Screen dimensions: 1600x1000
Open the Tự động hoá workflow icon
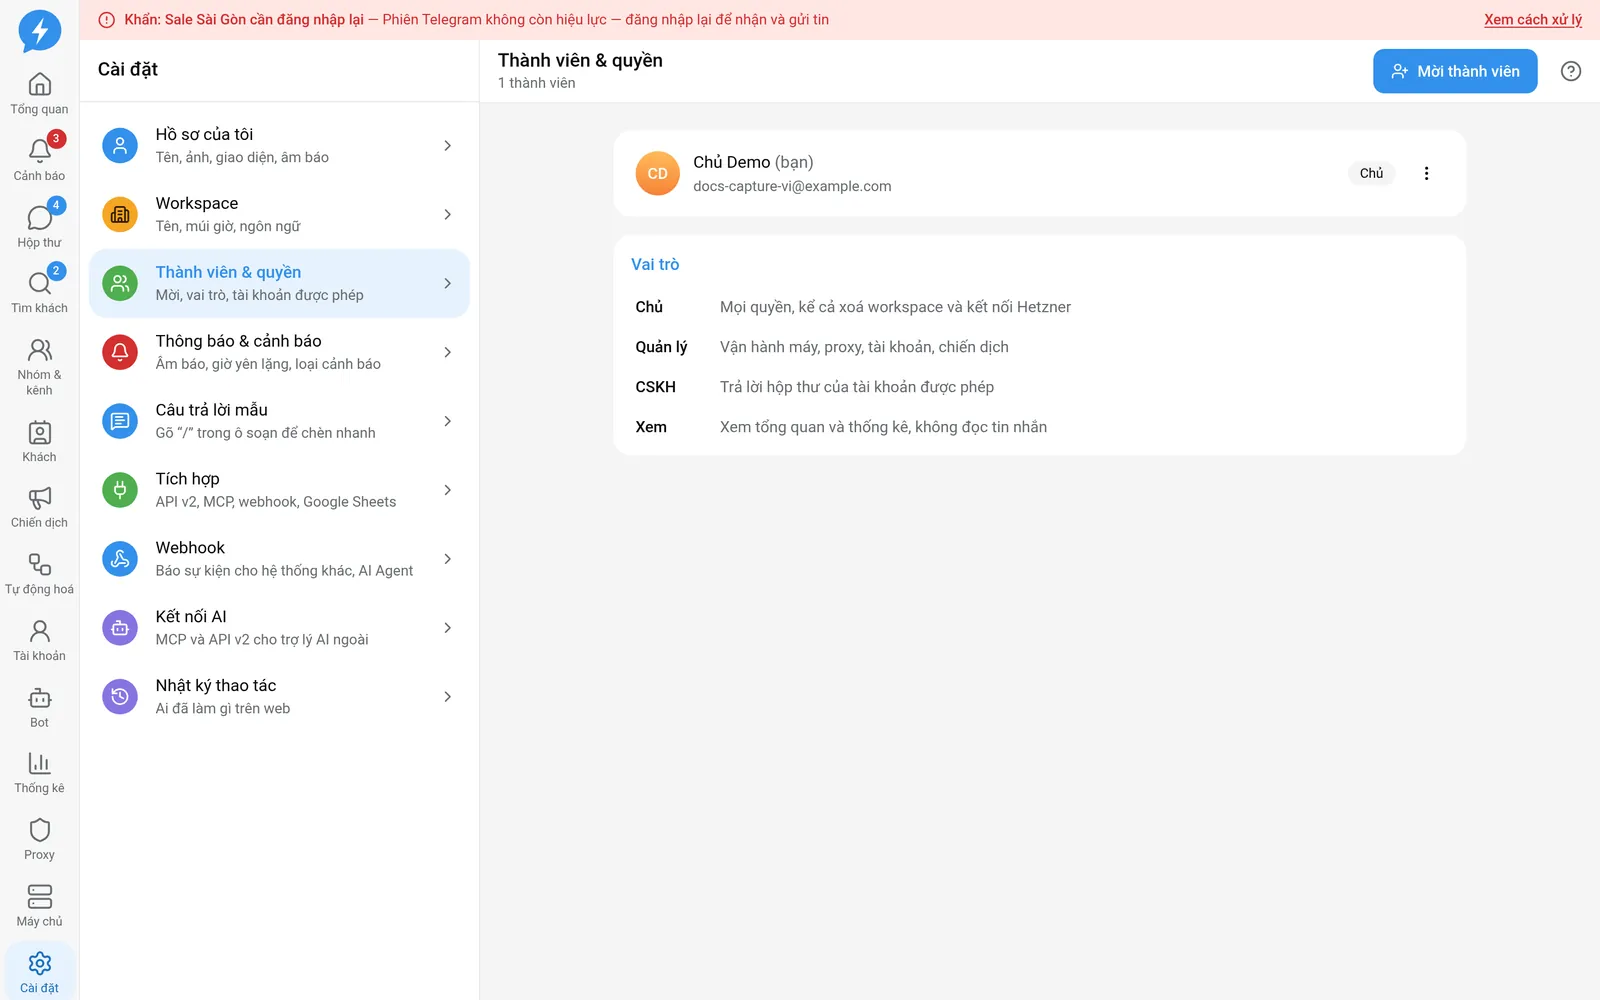(40, 564)
